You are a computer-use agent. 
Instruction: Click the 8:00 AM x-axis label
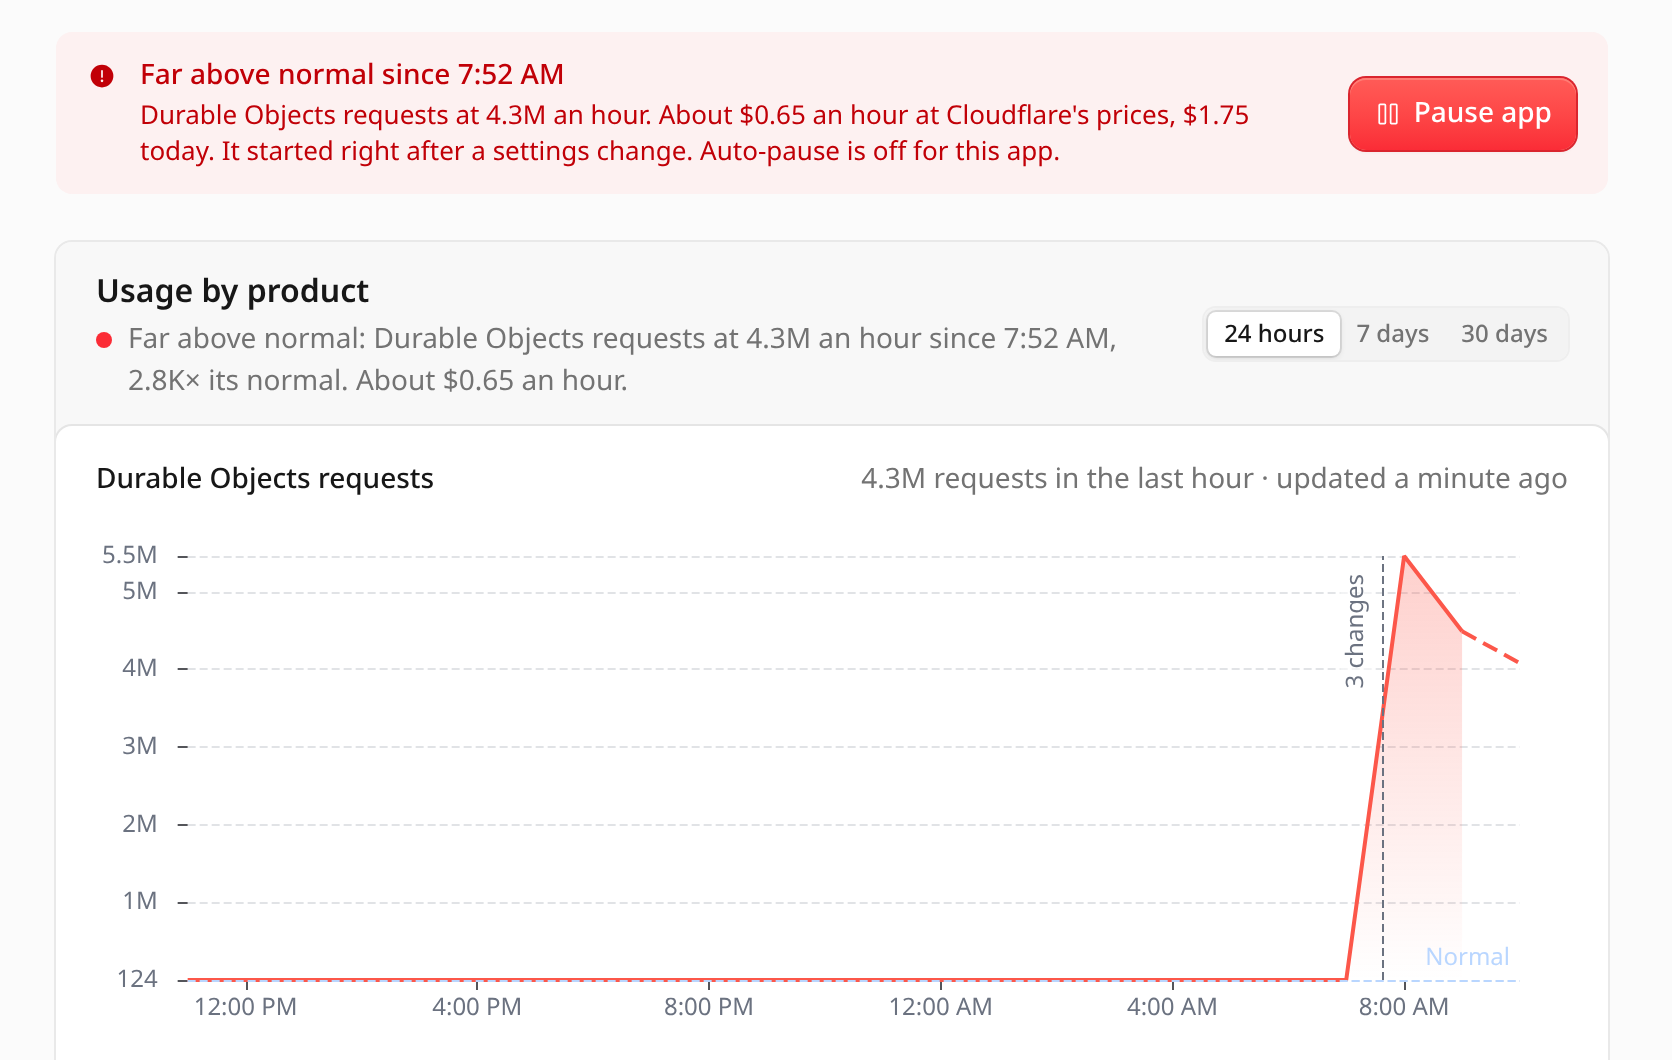click(1403, 1007)
